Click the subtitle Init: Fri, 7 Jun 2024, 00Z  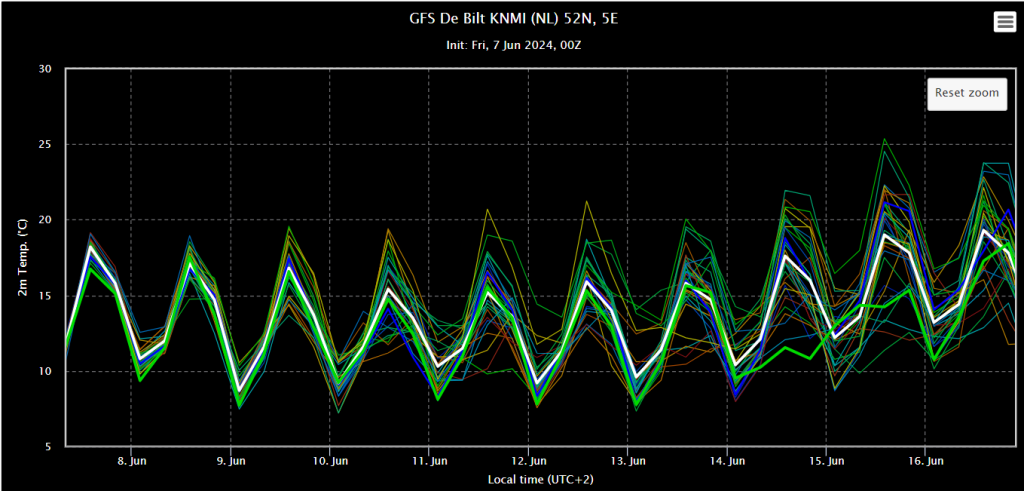tap(512, 45)
